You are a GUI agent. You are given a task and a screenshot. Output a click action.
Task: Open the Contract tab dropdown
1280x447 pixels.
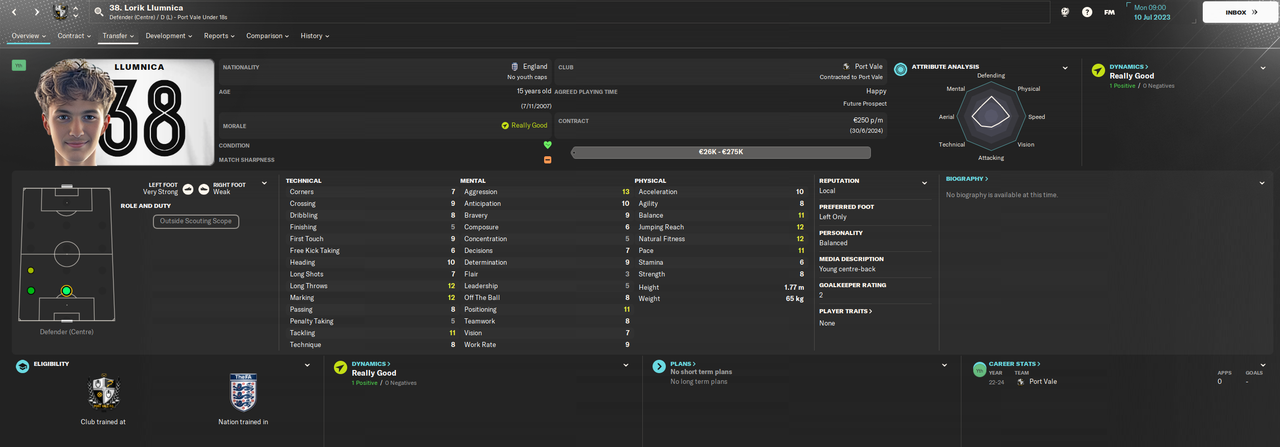[75, 36]
